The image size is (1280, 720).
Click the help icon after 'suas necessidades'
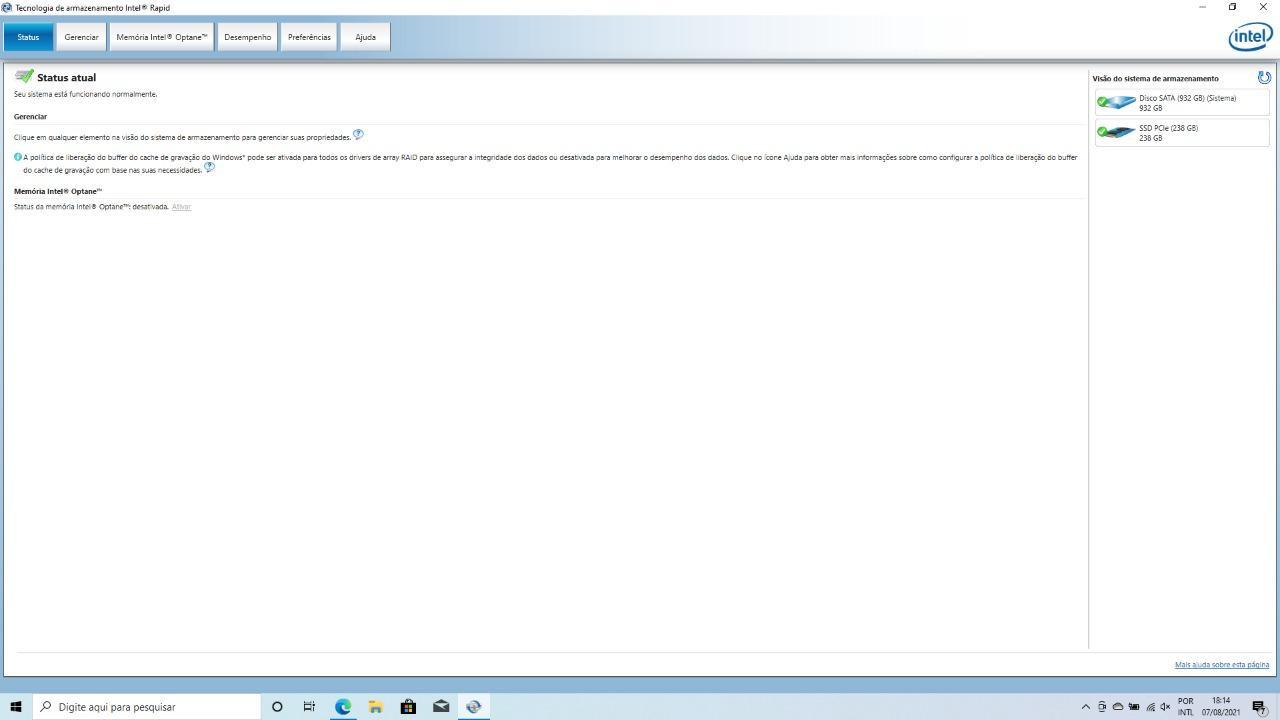click(x=209, y=167)
